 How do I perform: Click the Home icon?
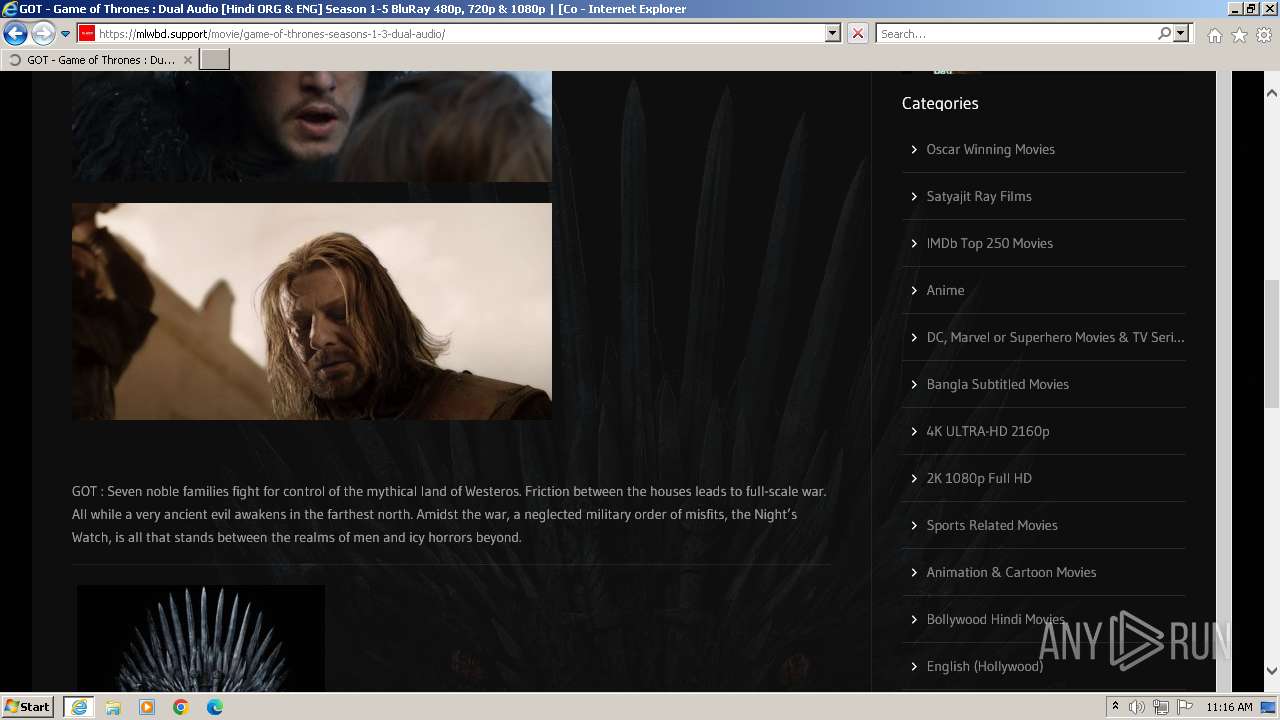click(1214, 35)
